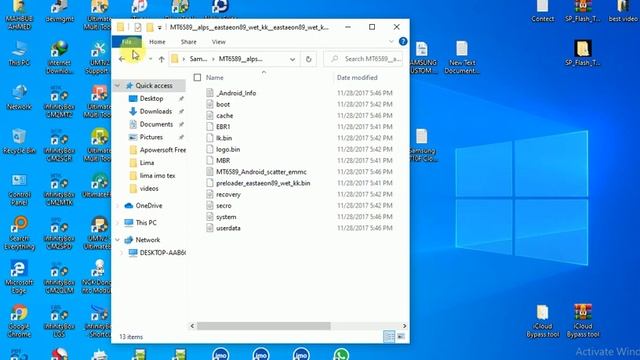Select Control Panel desktop icon
The height and width of the screenshot is (360, 640).
pyautogui.click(x=19, y=189)
